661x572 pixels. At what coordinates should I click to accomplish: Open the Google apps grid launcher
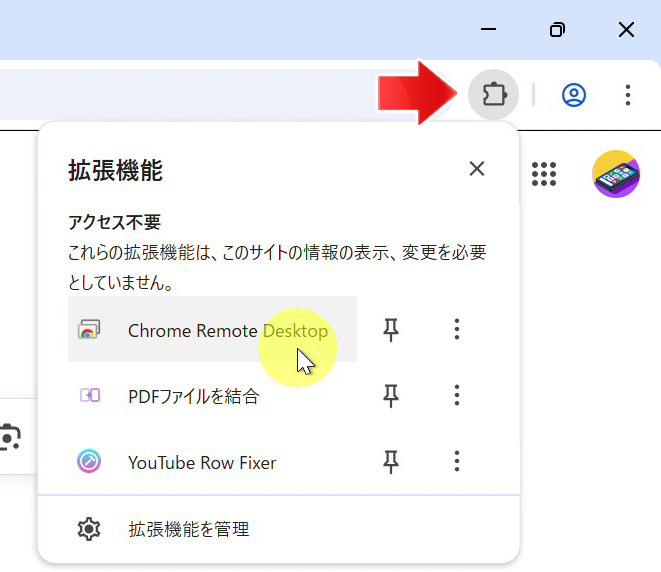544,174
